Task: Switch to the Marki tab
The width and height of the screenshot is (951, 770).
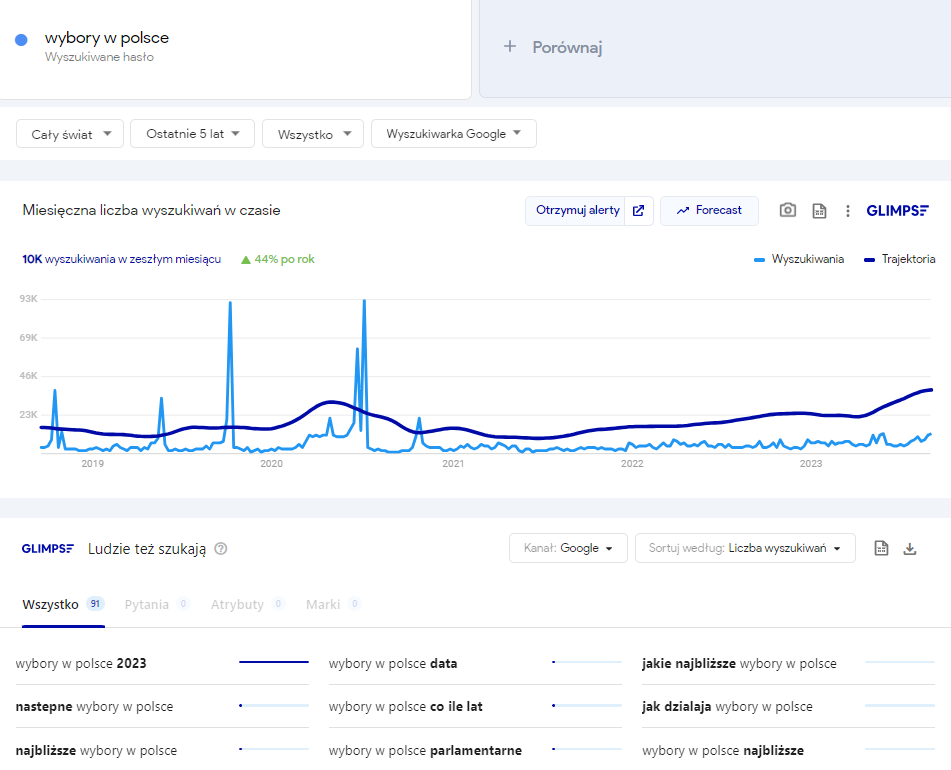Action: coord(334,604)
